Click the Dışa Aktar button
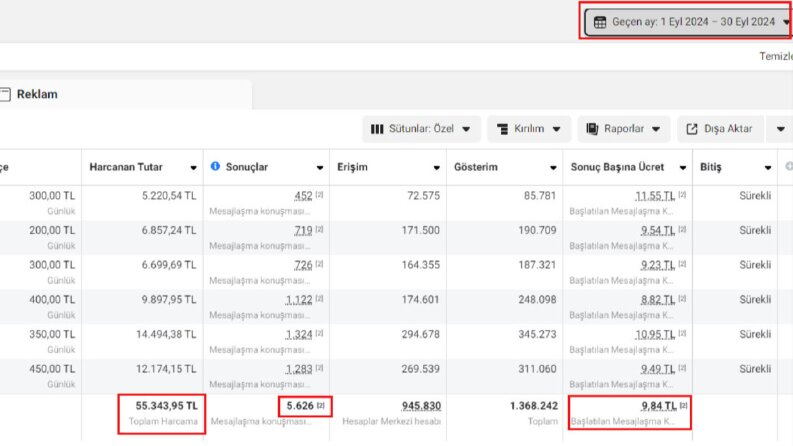Screen dimensions: 793x446 (x=720, y=129)
